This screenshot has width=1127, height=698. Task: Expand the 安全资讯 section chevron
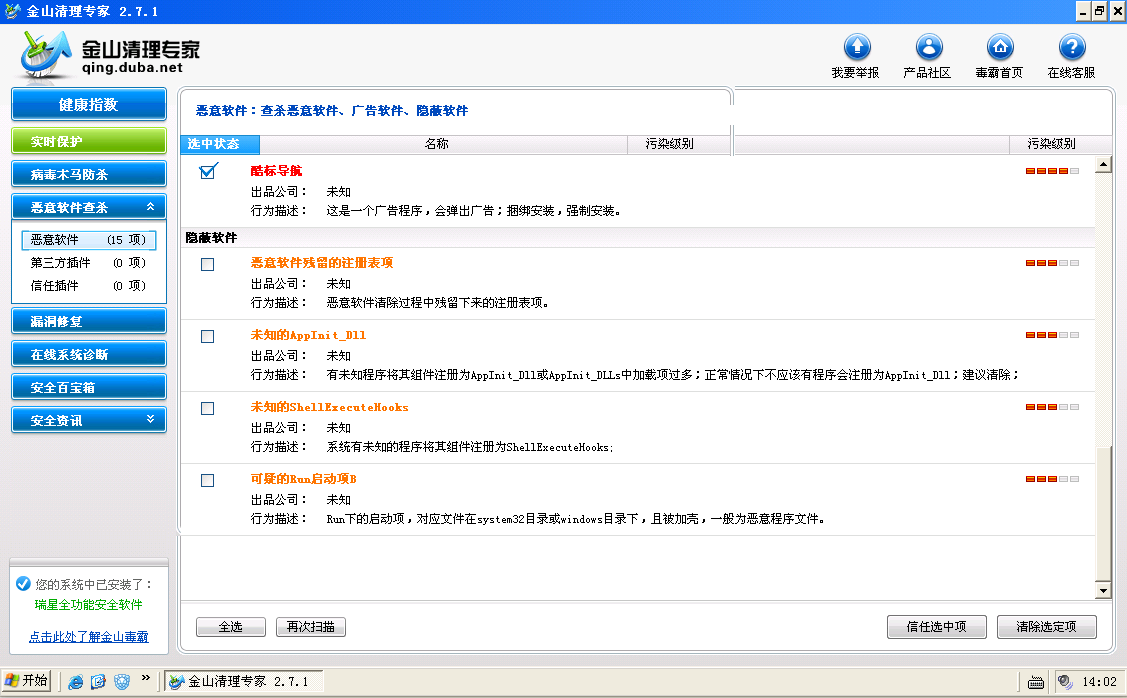point(150,419)
